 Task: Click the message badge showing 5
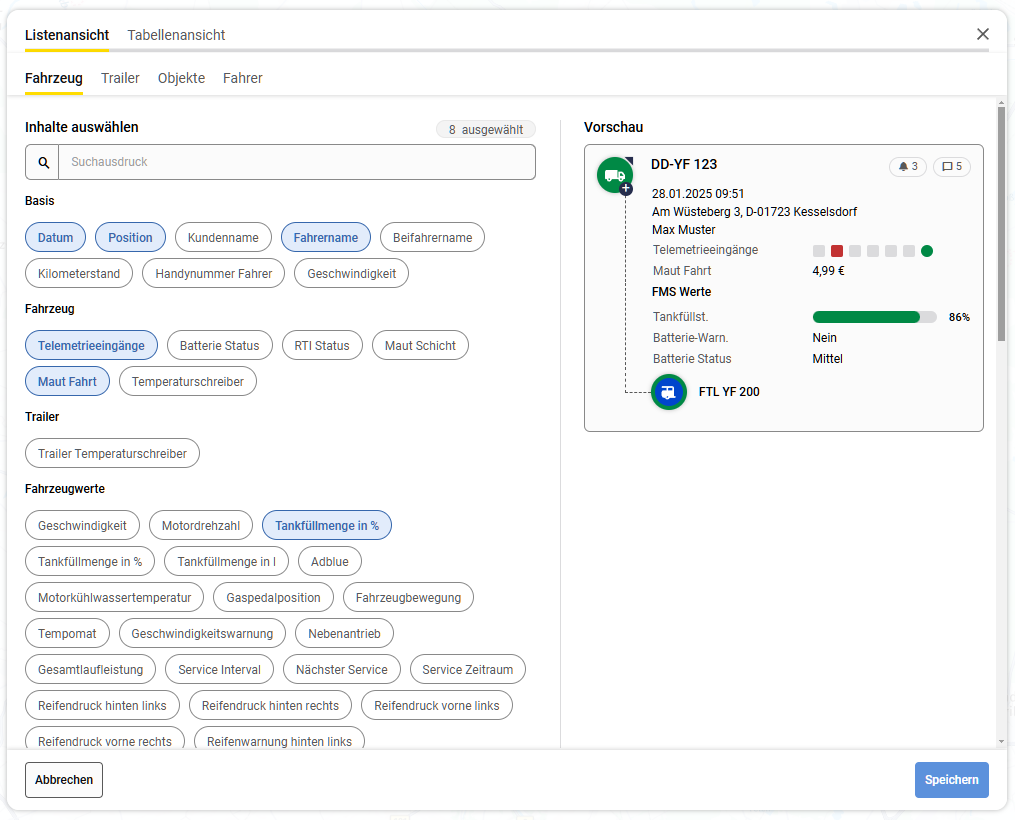(x=952, y=167)
